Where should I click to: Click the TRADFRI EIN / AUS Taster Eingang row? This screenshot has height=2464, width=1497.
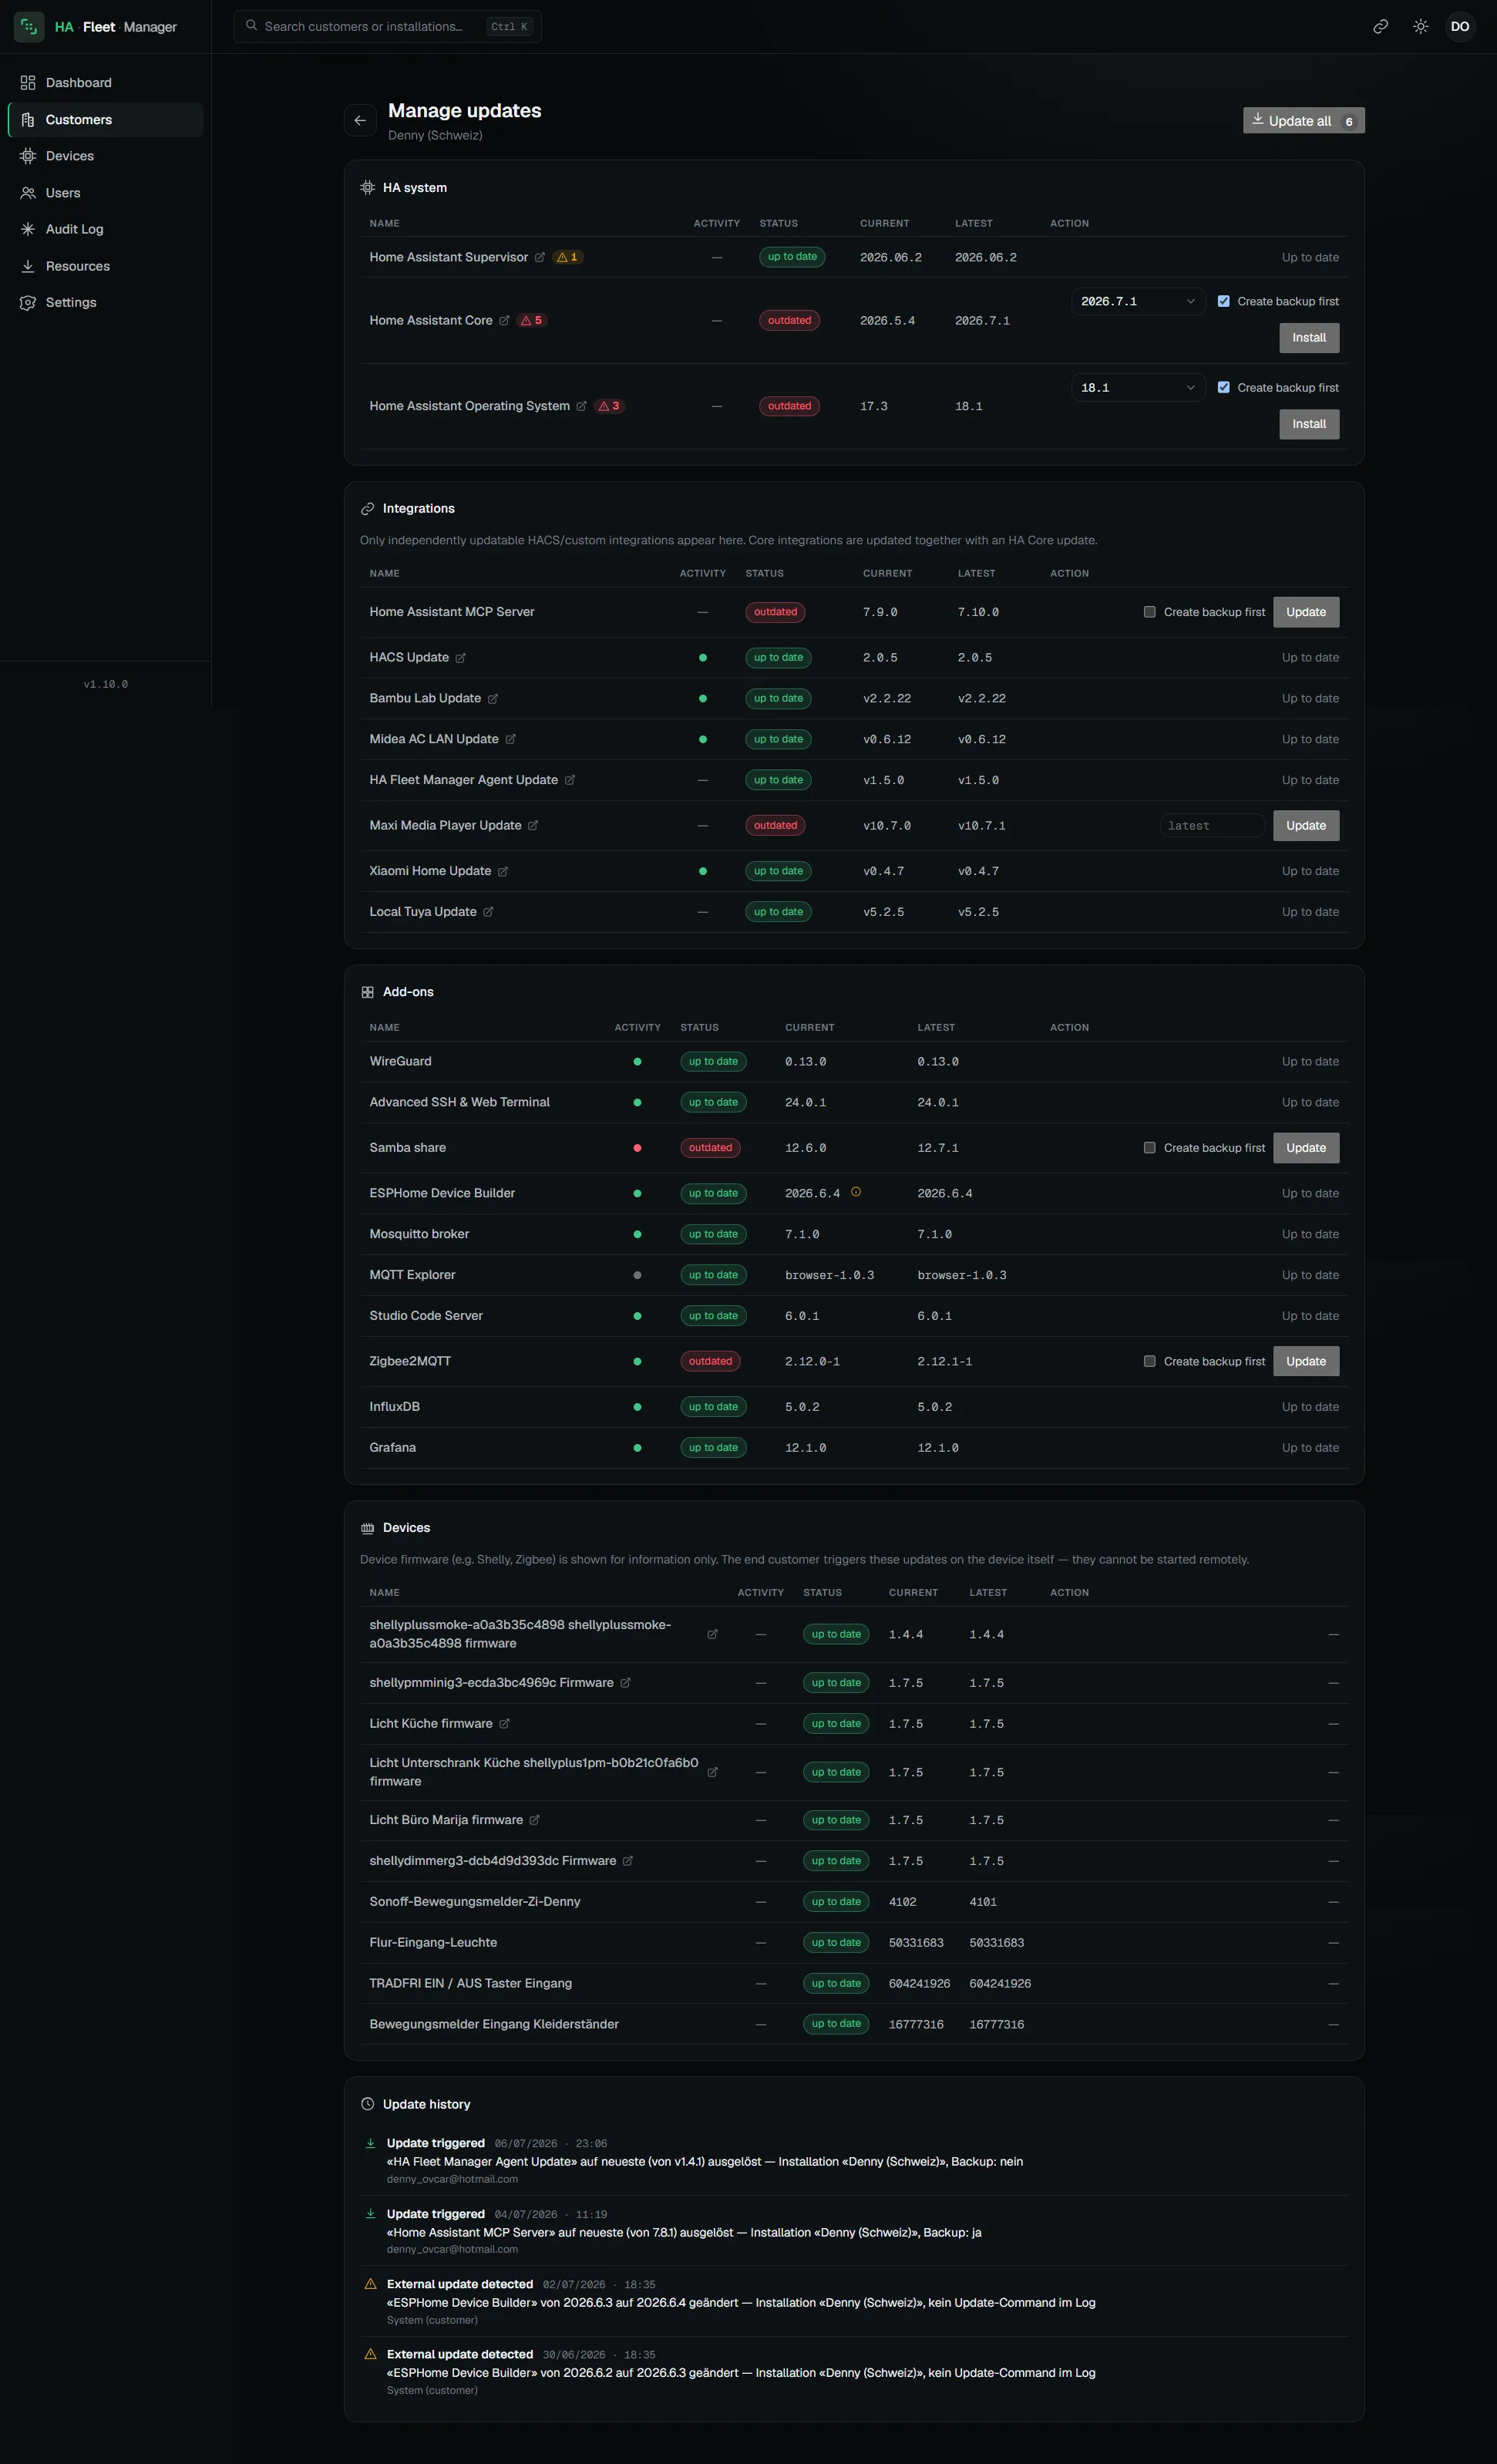click(x=854, y=1983)
